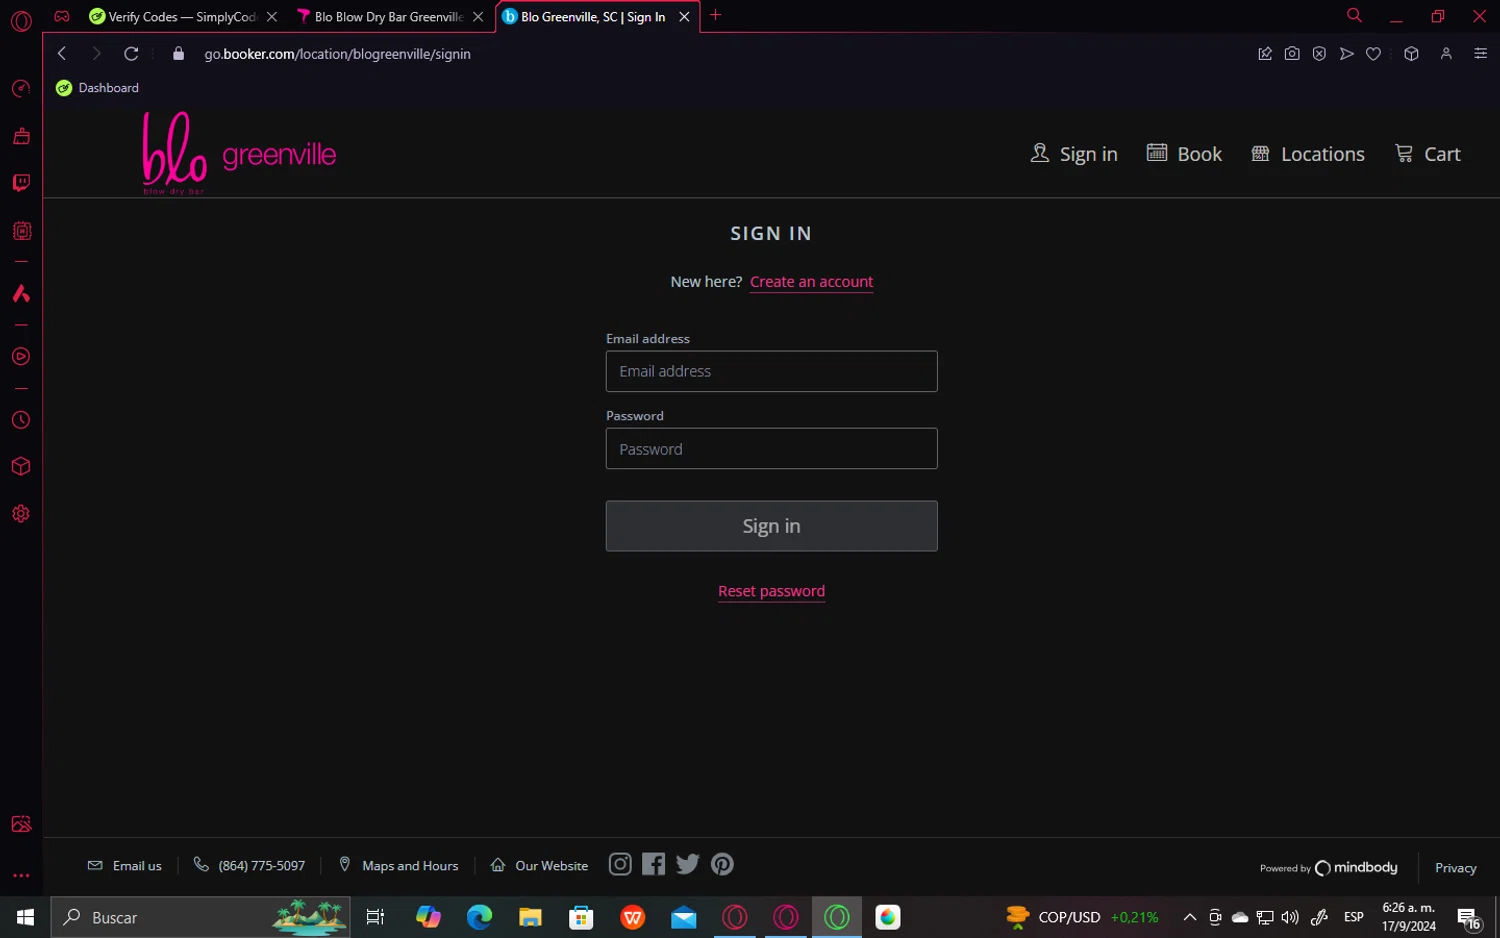Reload the current page
Image resolution: width=1500 pixels, height=938 pixels.
[131, 54]
